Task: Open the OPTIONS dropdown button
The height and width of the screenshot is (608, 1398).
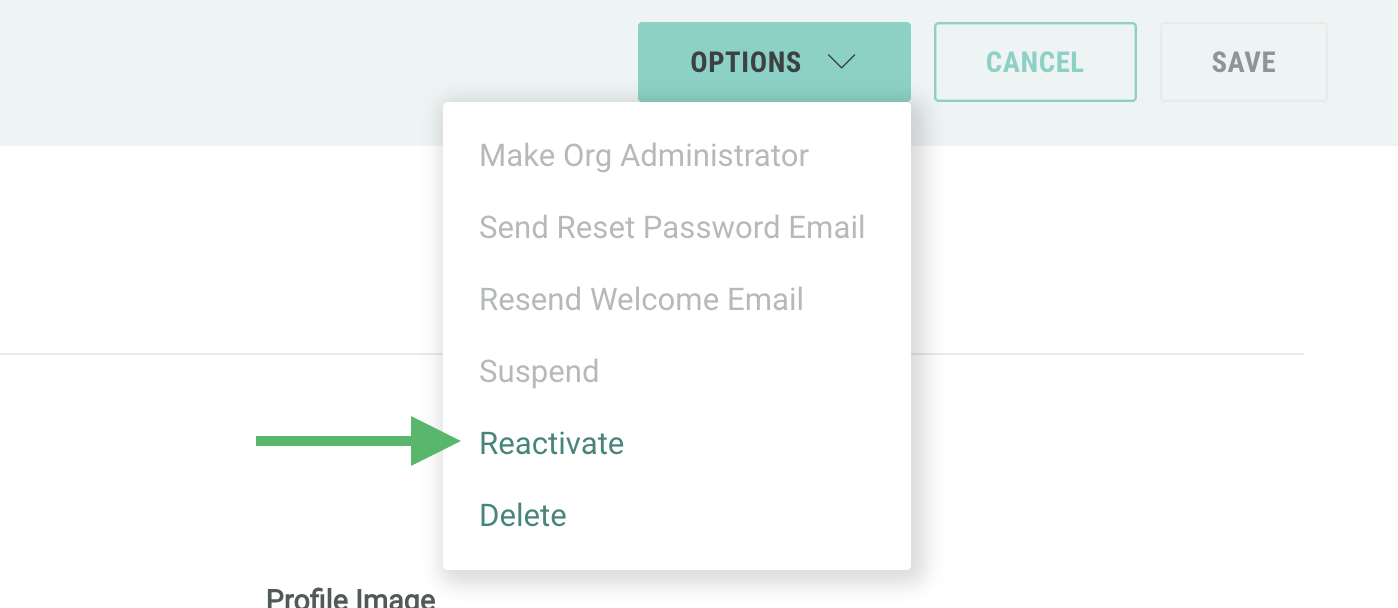Action: tap(773, 62)
